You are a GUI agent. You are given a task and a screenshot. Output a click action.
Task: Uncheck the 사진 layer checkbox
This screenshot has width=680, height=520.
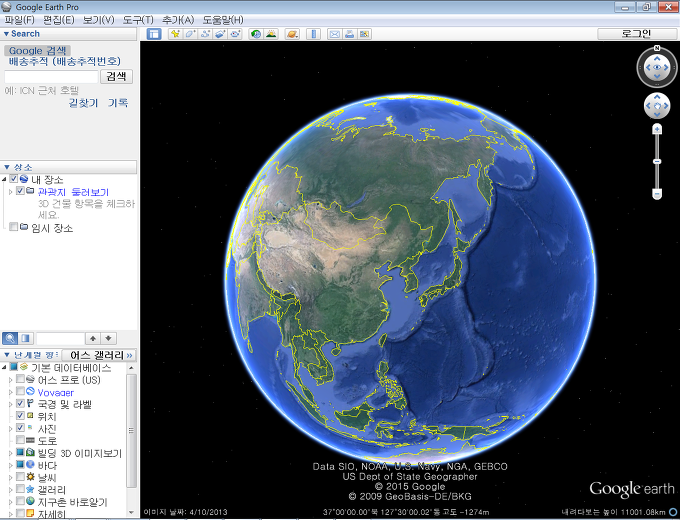coord(20,428)
